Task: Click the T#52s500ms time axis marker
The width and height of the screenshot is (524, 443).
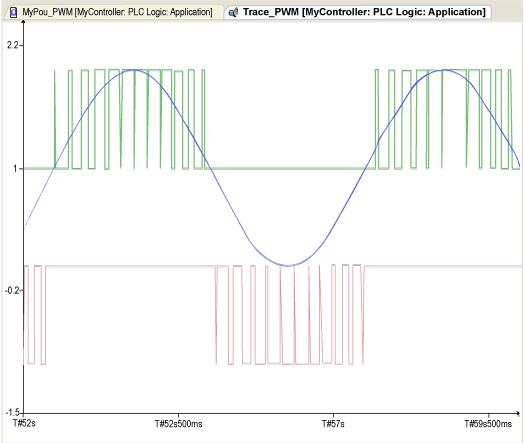Action: click(x=178, y=424)
